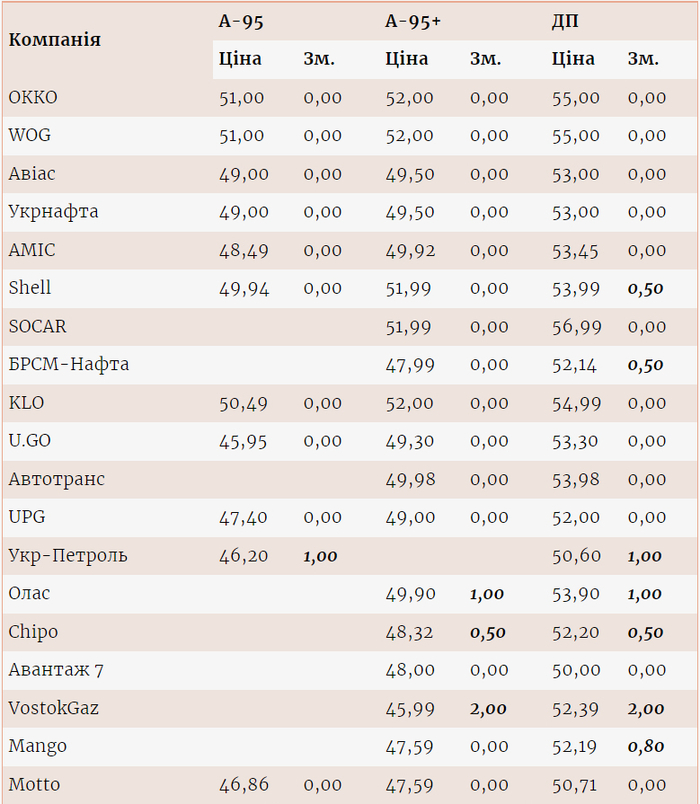Click Shell's ДП change value 0,50
This screenshot has height=804, width=700.
(646, 289)
